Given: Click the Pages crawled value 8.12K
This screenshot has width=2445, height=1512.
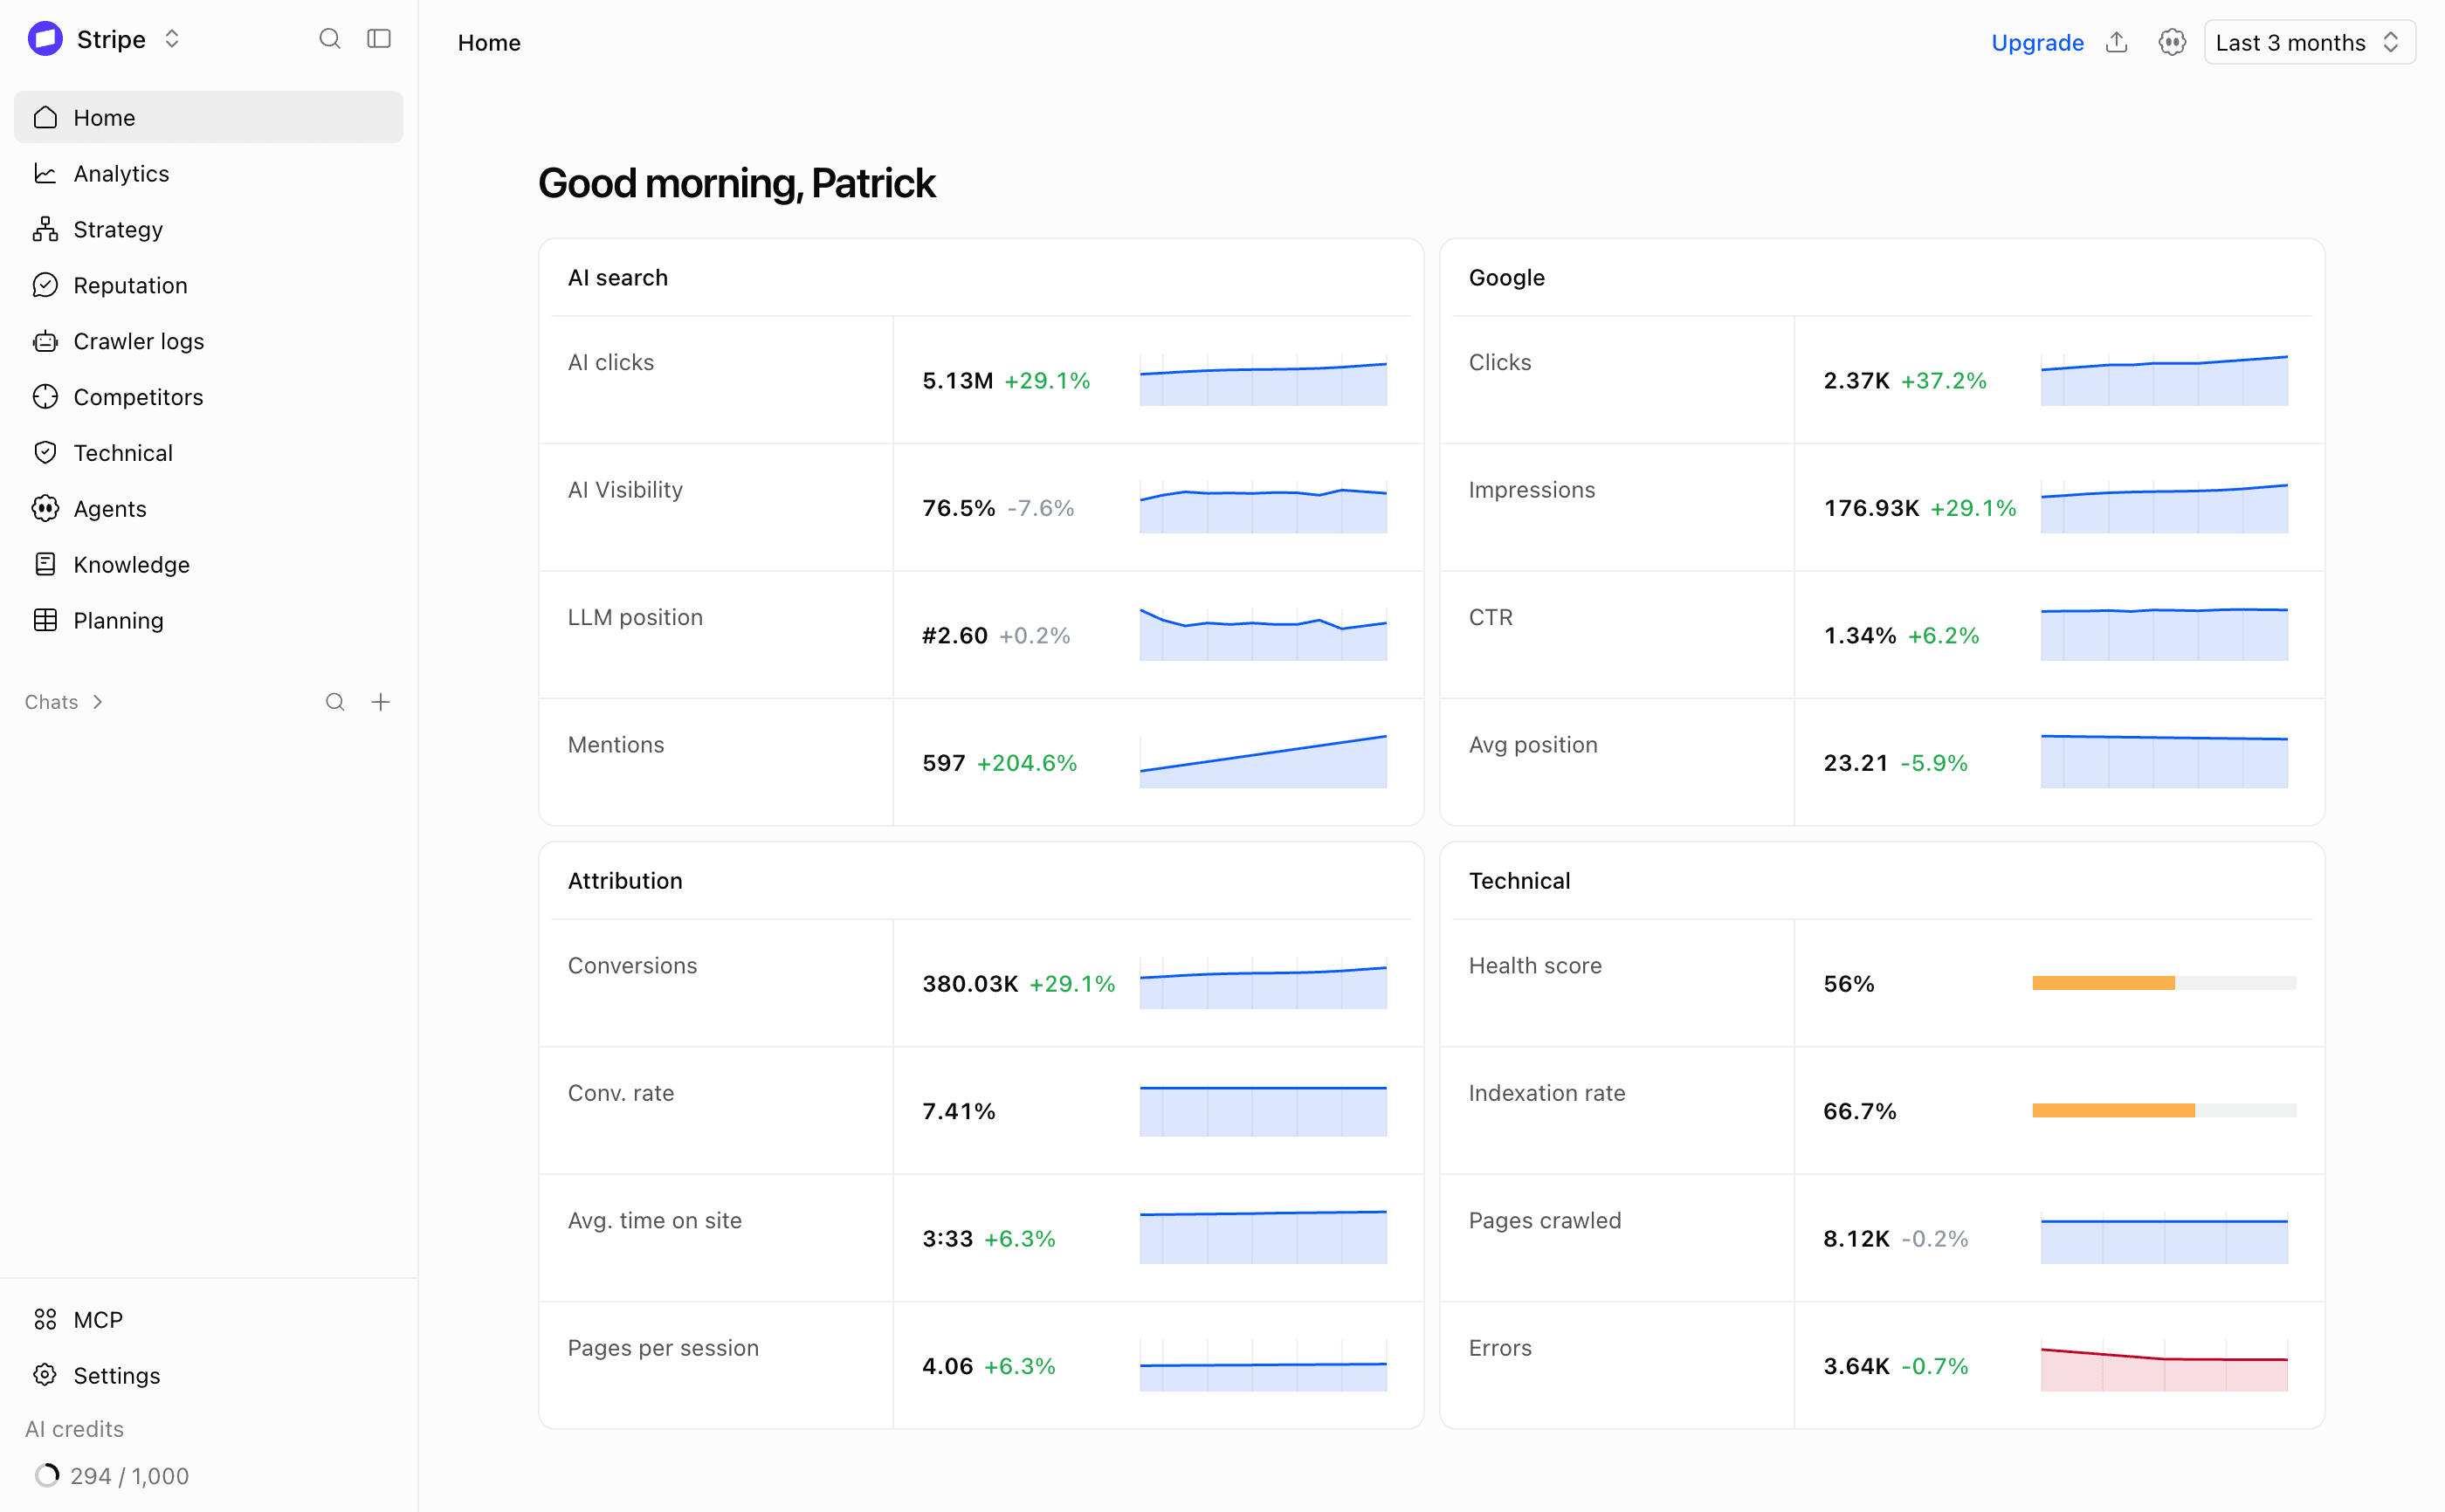Looking at the screenshot, I should pos(1856,1239).
